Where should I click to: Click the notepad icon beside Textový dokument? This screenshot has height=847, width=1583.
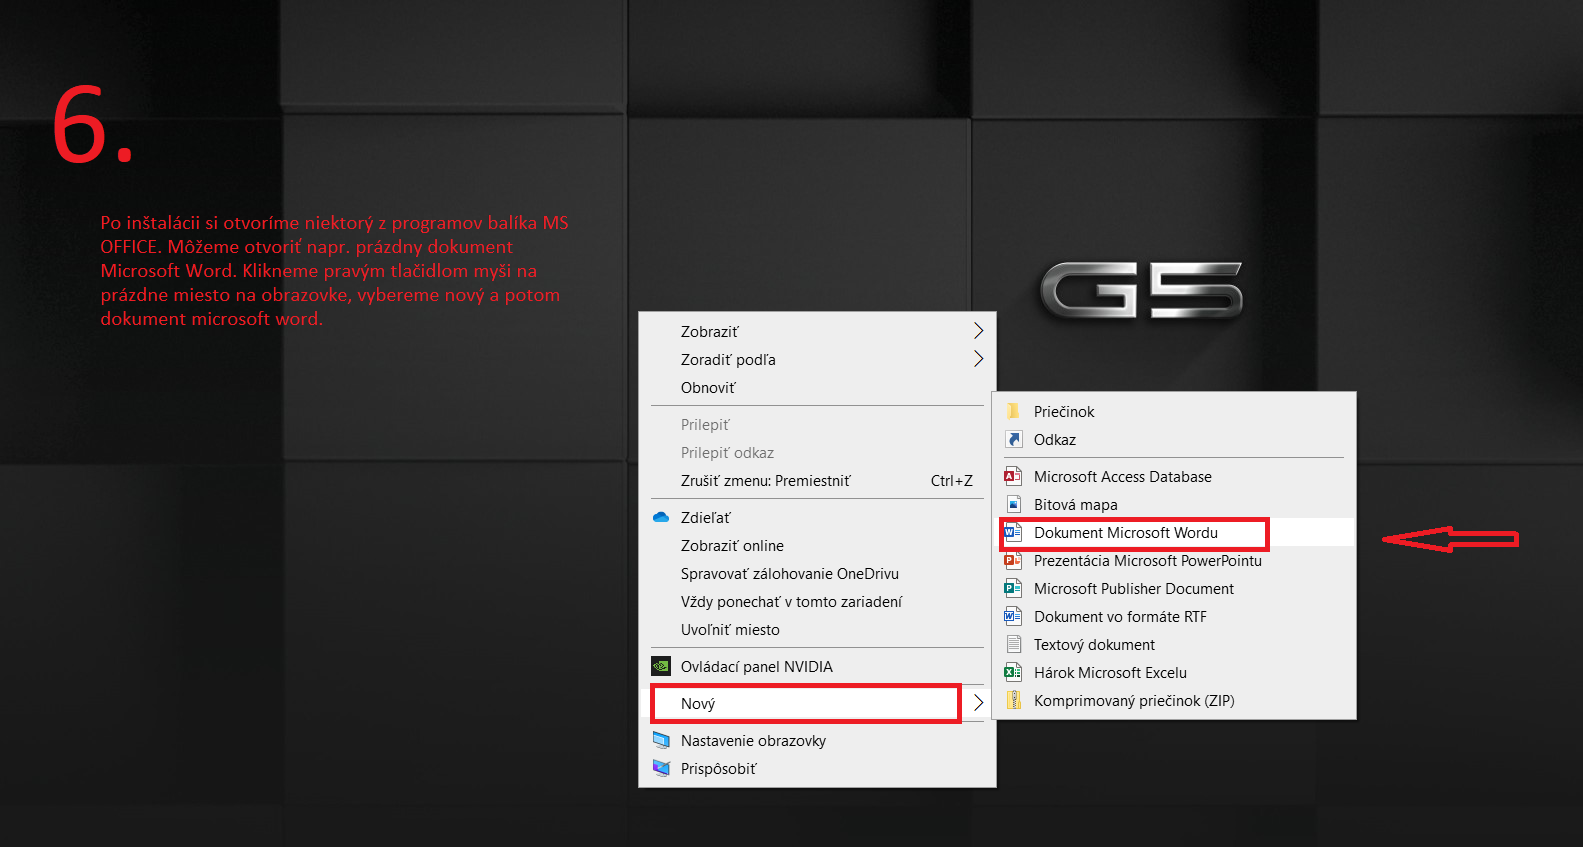click(1013, 644)
